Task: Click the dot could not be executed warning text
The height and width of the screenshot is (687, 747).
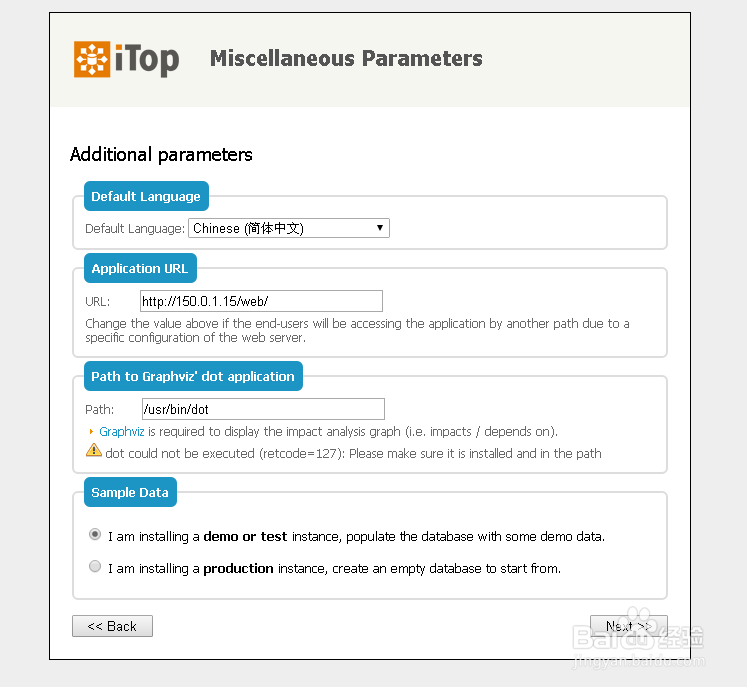Action: (353, 453)
